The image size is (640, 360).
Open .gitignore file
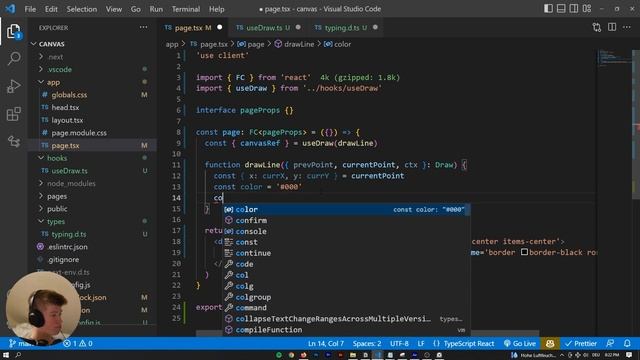63,259
